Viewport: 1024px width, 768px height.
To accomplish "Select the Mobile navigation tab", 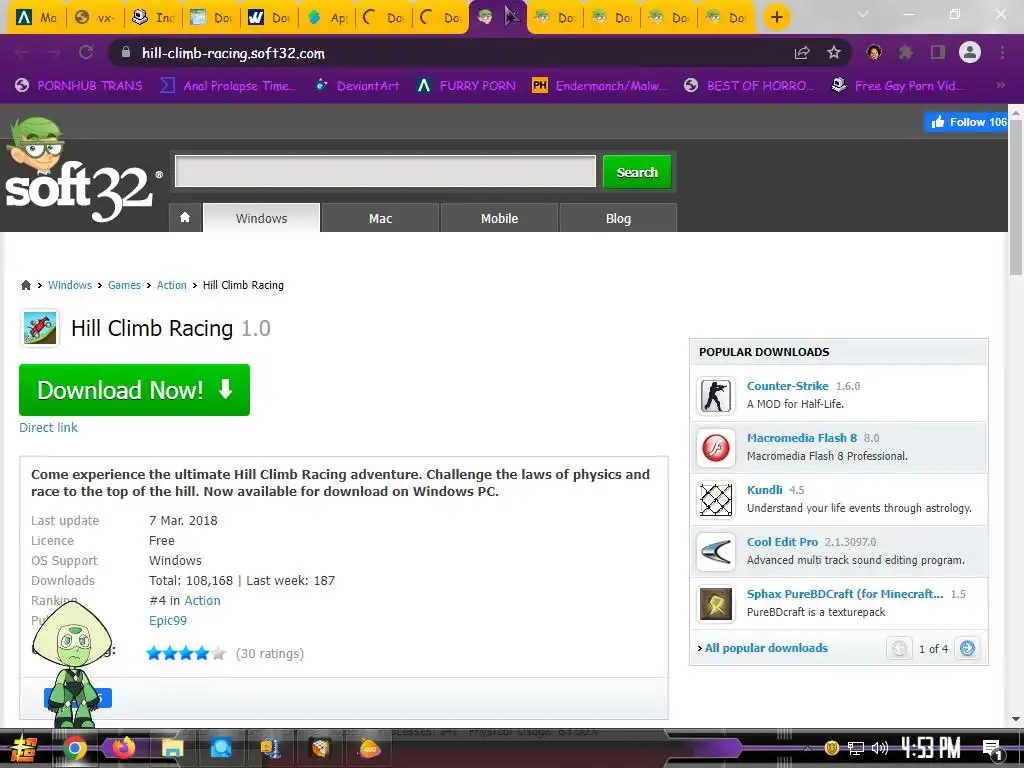I will [x=500, y=218].
